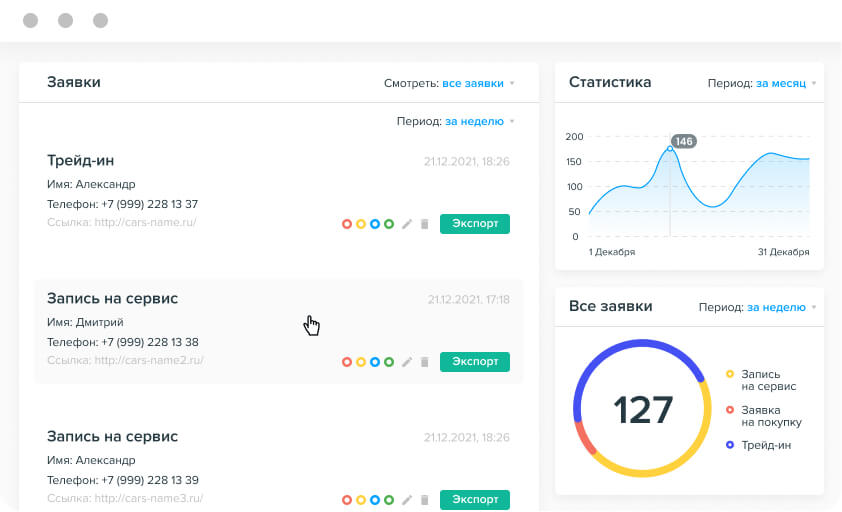
Task: Open Статистика period за месяц dropdown
Action: 781,83
